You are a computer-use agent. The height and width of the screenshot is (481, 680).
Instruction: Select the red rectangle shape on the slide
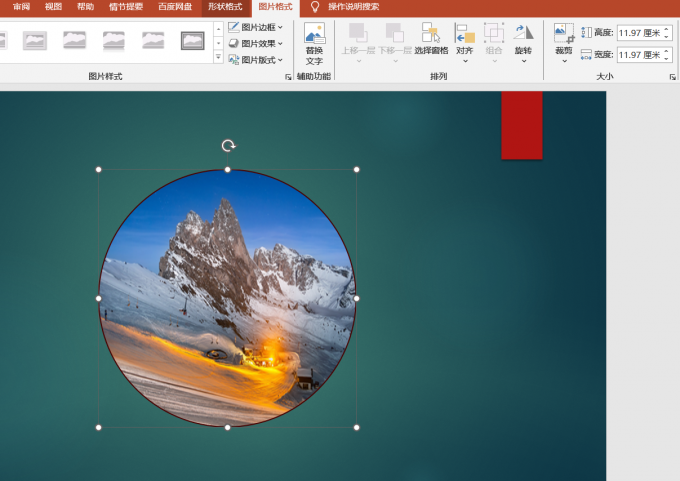click(522, 125)
